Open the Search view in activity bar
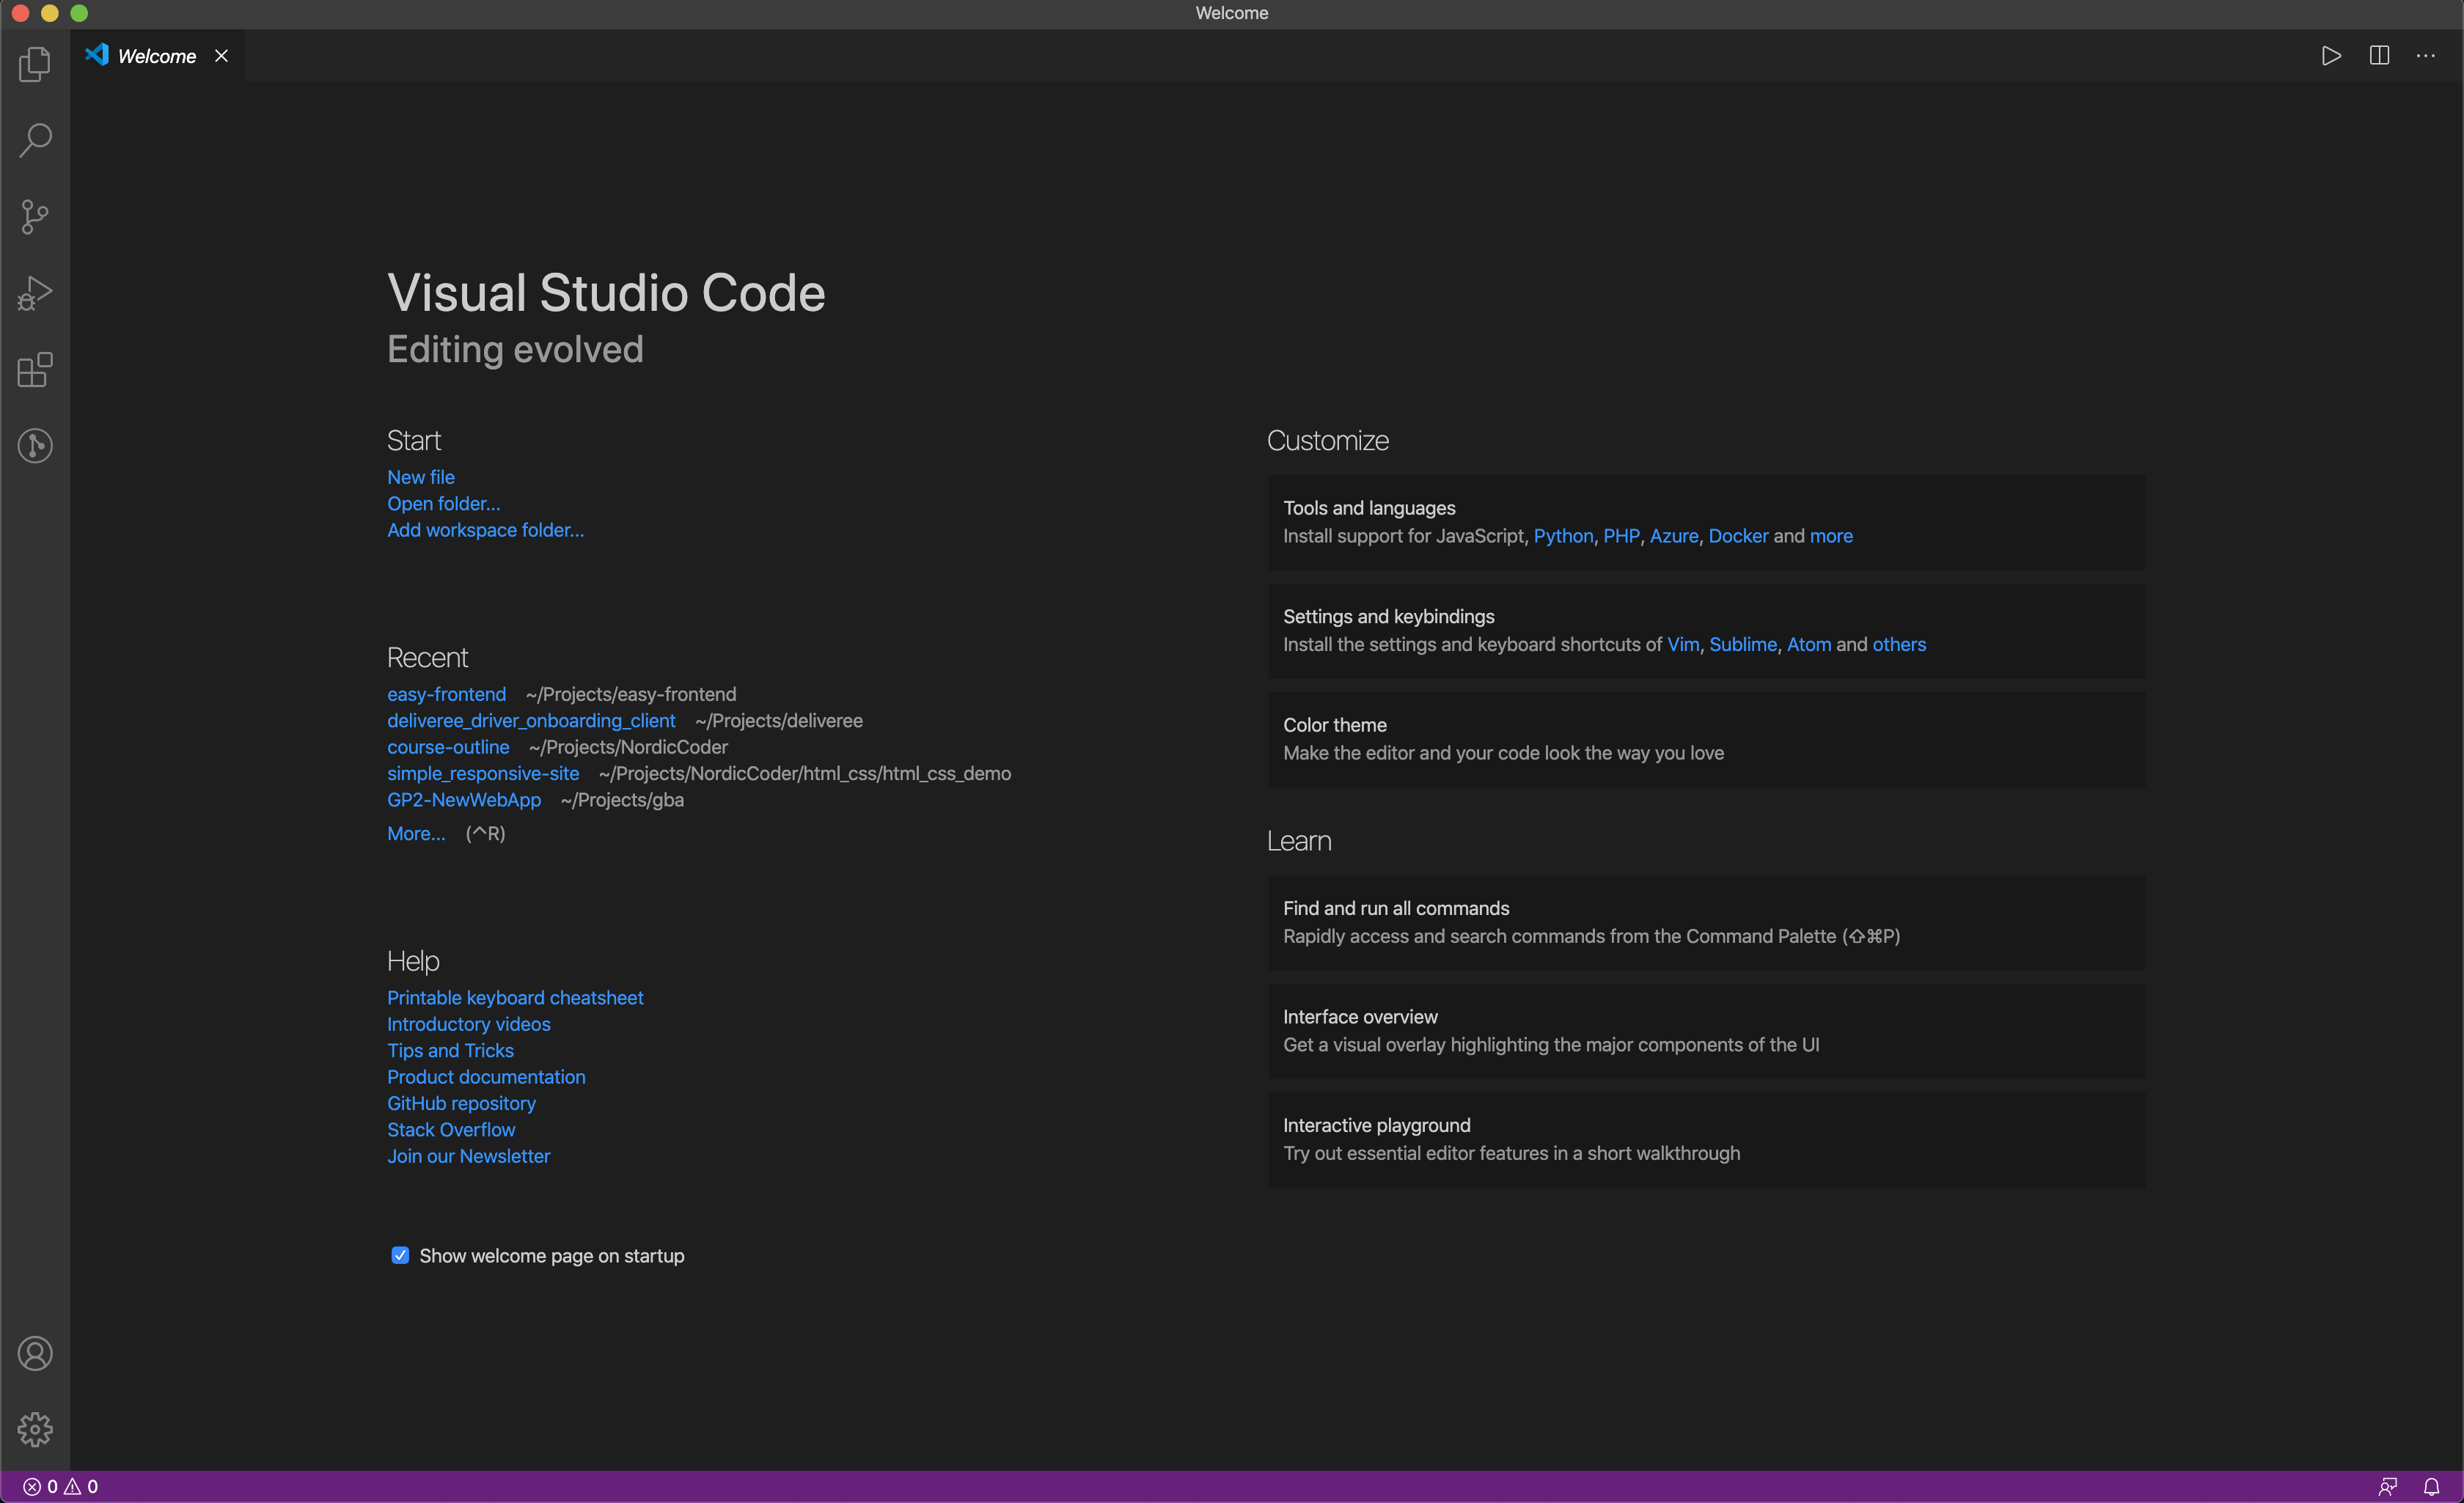Viewport: 2464px width, 1503px height. [x=35, y=140]
